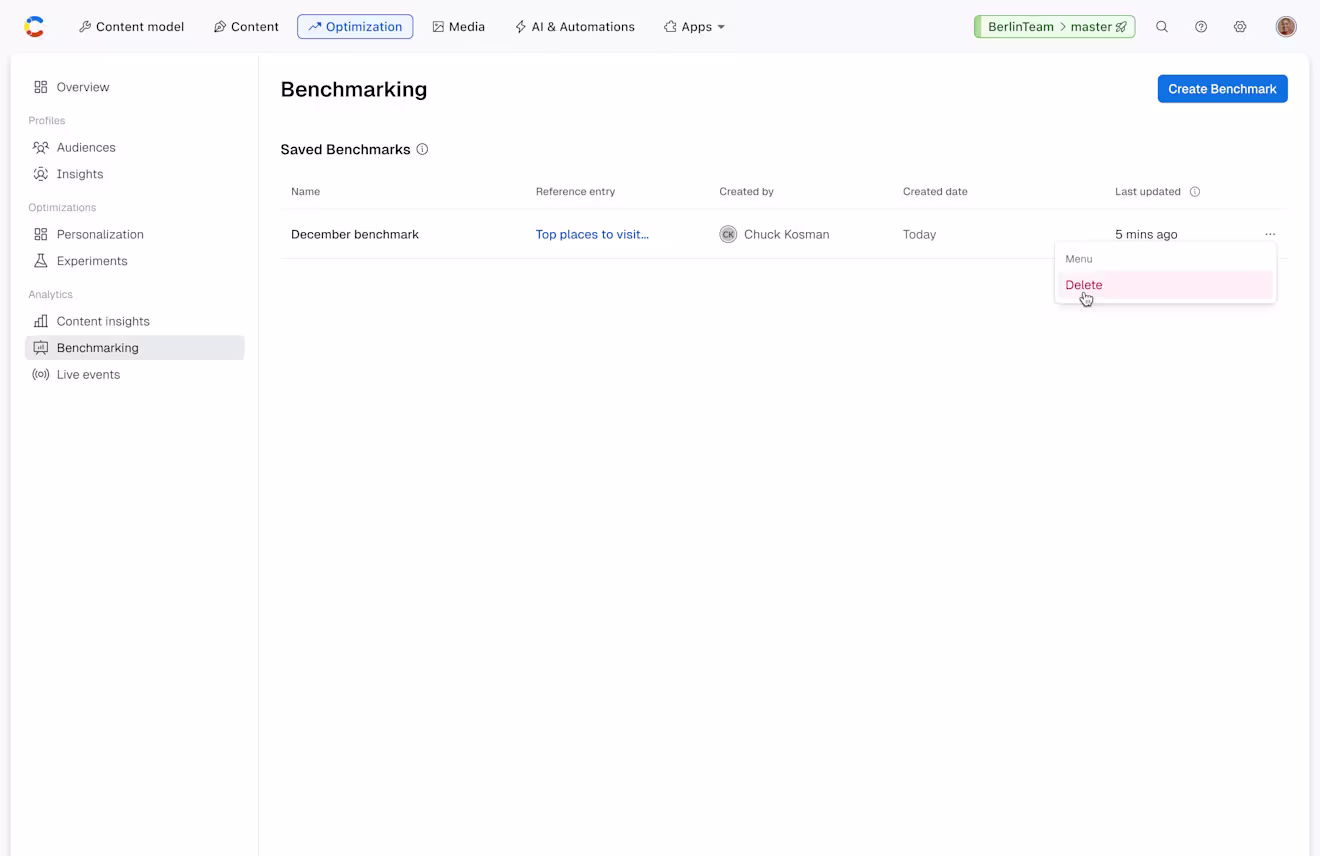Viewport: 1320px width, 856px height.
Task: Open Live events in sidebar
Action: [x=135, y=375]
